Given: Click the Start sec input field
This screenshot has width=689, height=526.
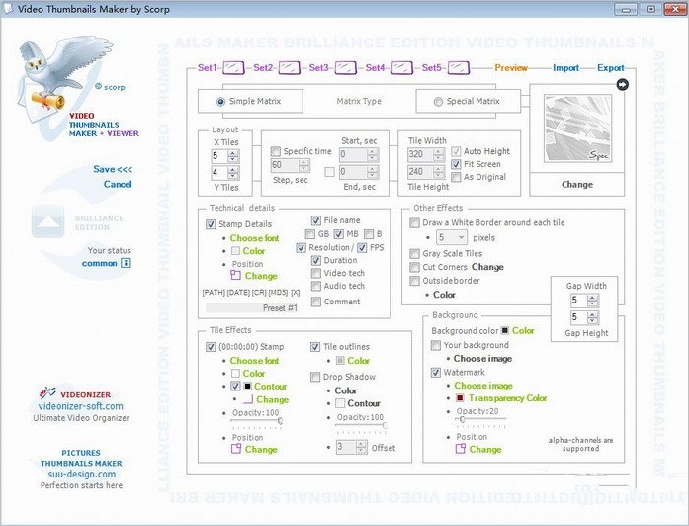Looking at the screenshot, I should (x=359, y=155).
